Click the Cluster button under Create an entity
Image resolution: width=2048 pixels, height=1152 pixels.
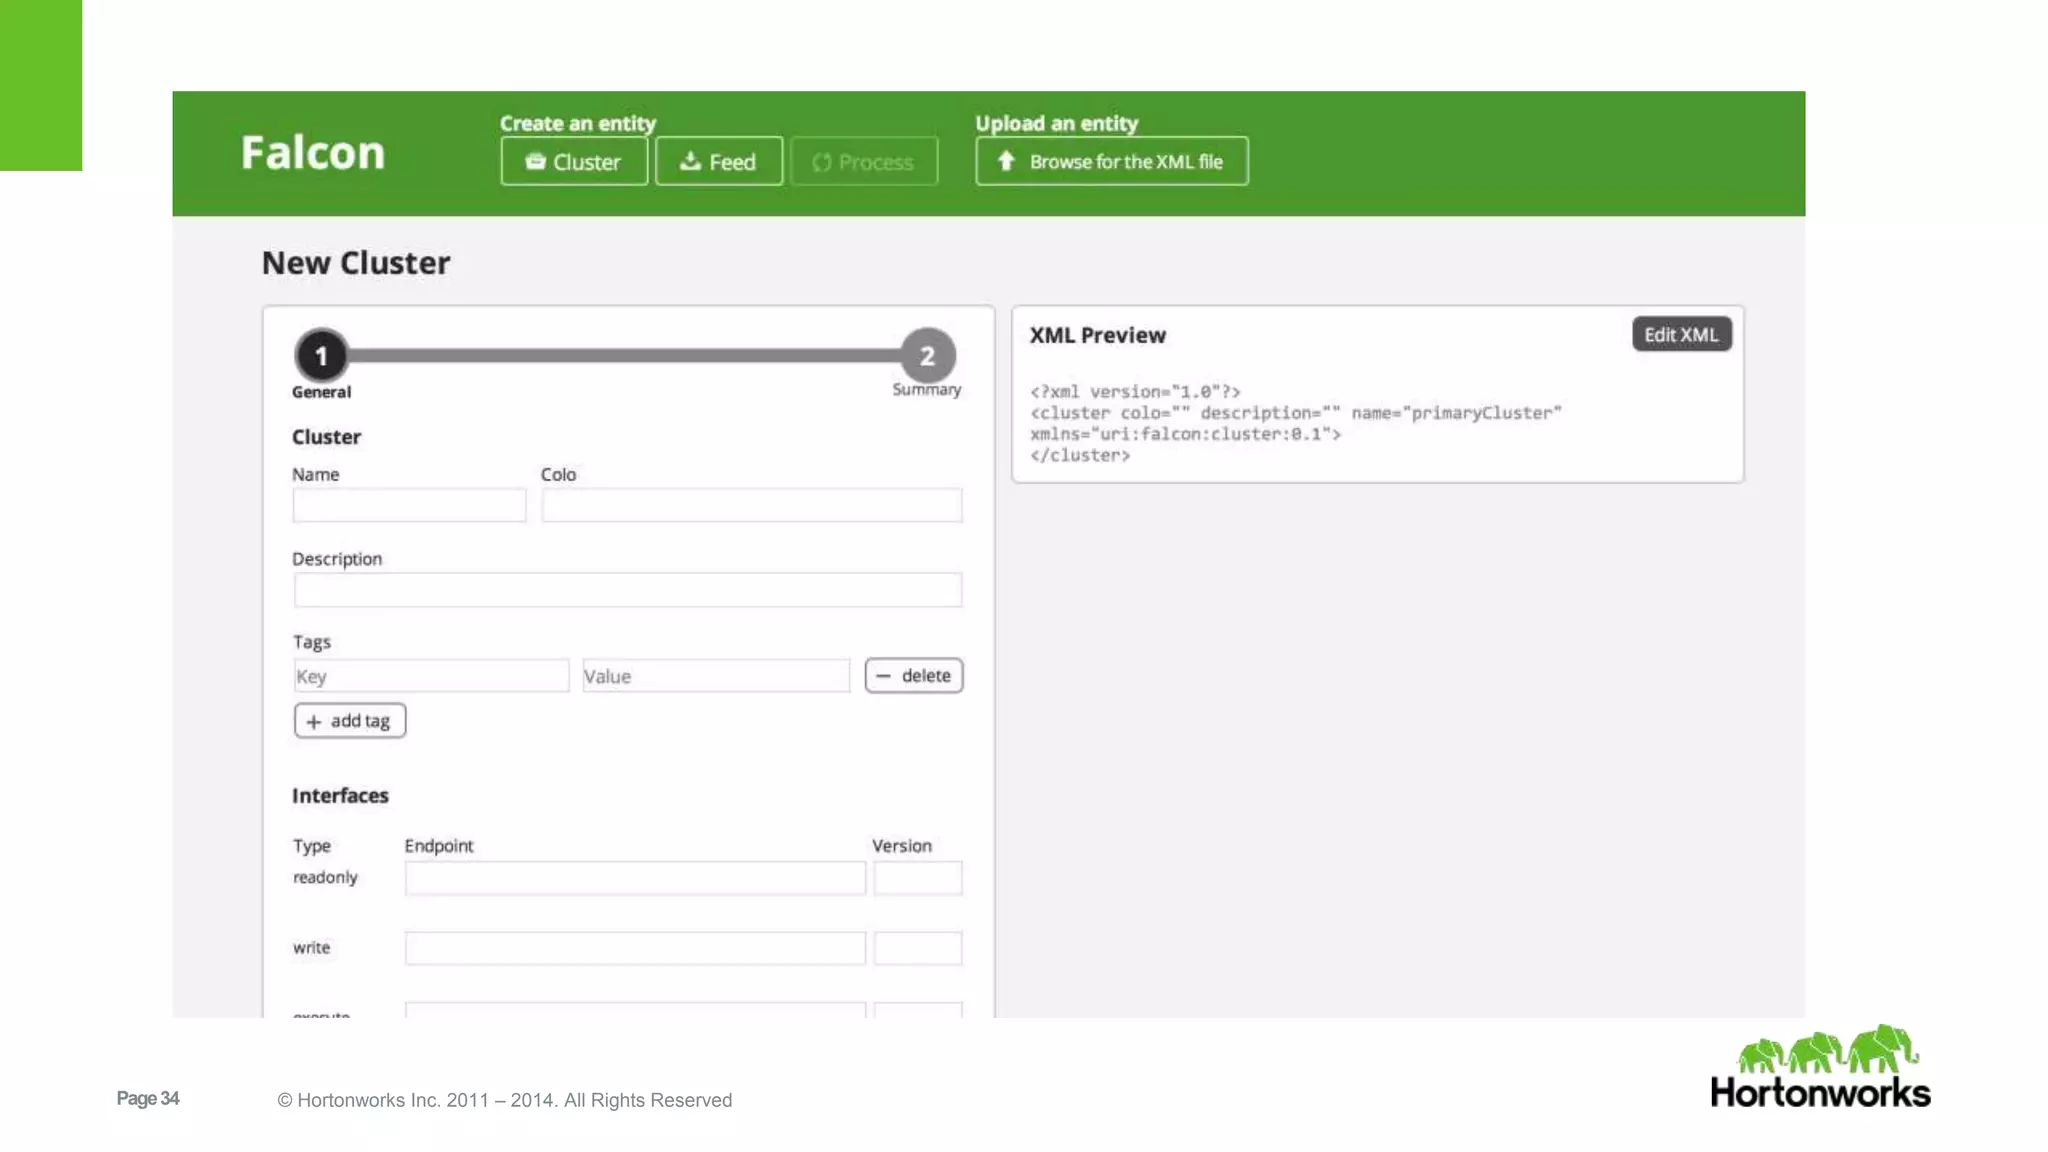tap(574, 161)
